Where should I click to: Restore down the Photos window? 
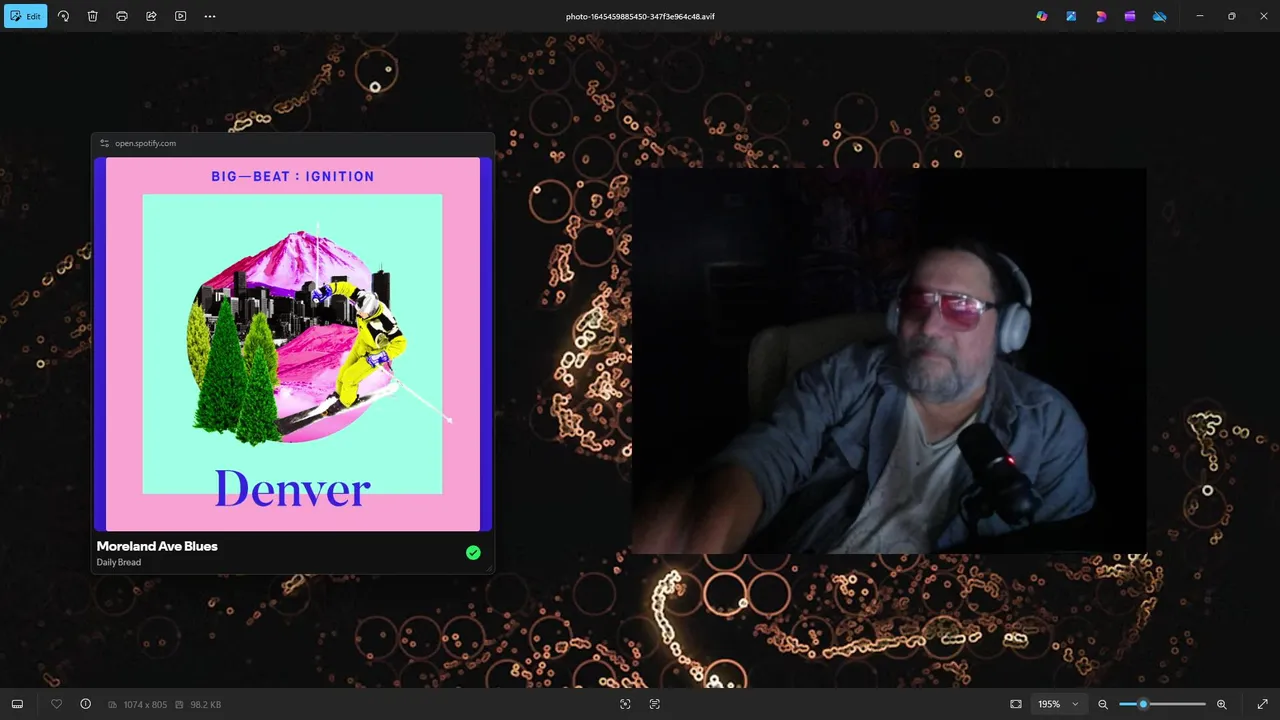[x=1231, y=16]
